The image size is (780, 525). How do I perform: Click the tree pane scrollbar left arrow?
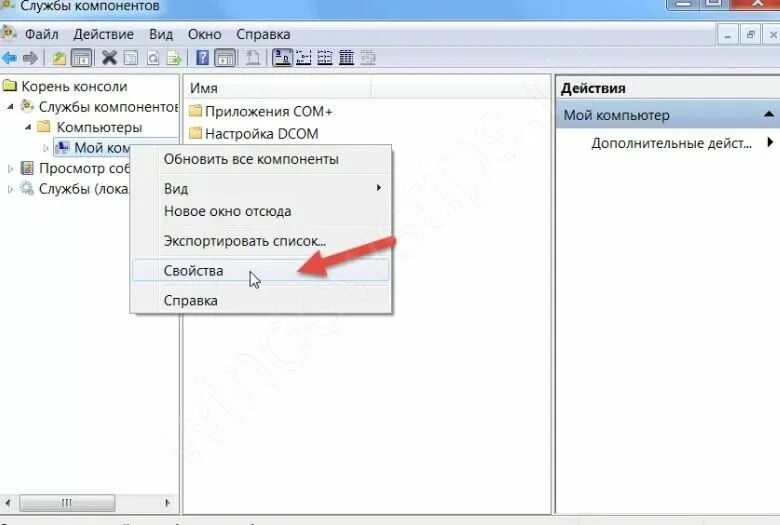point(8,503)
